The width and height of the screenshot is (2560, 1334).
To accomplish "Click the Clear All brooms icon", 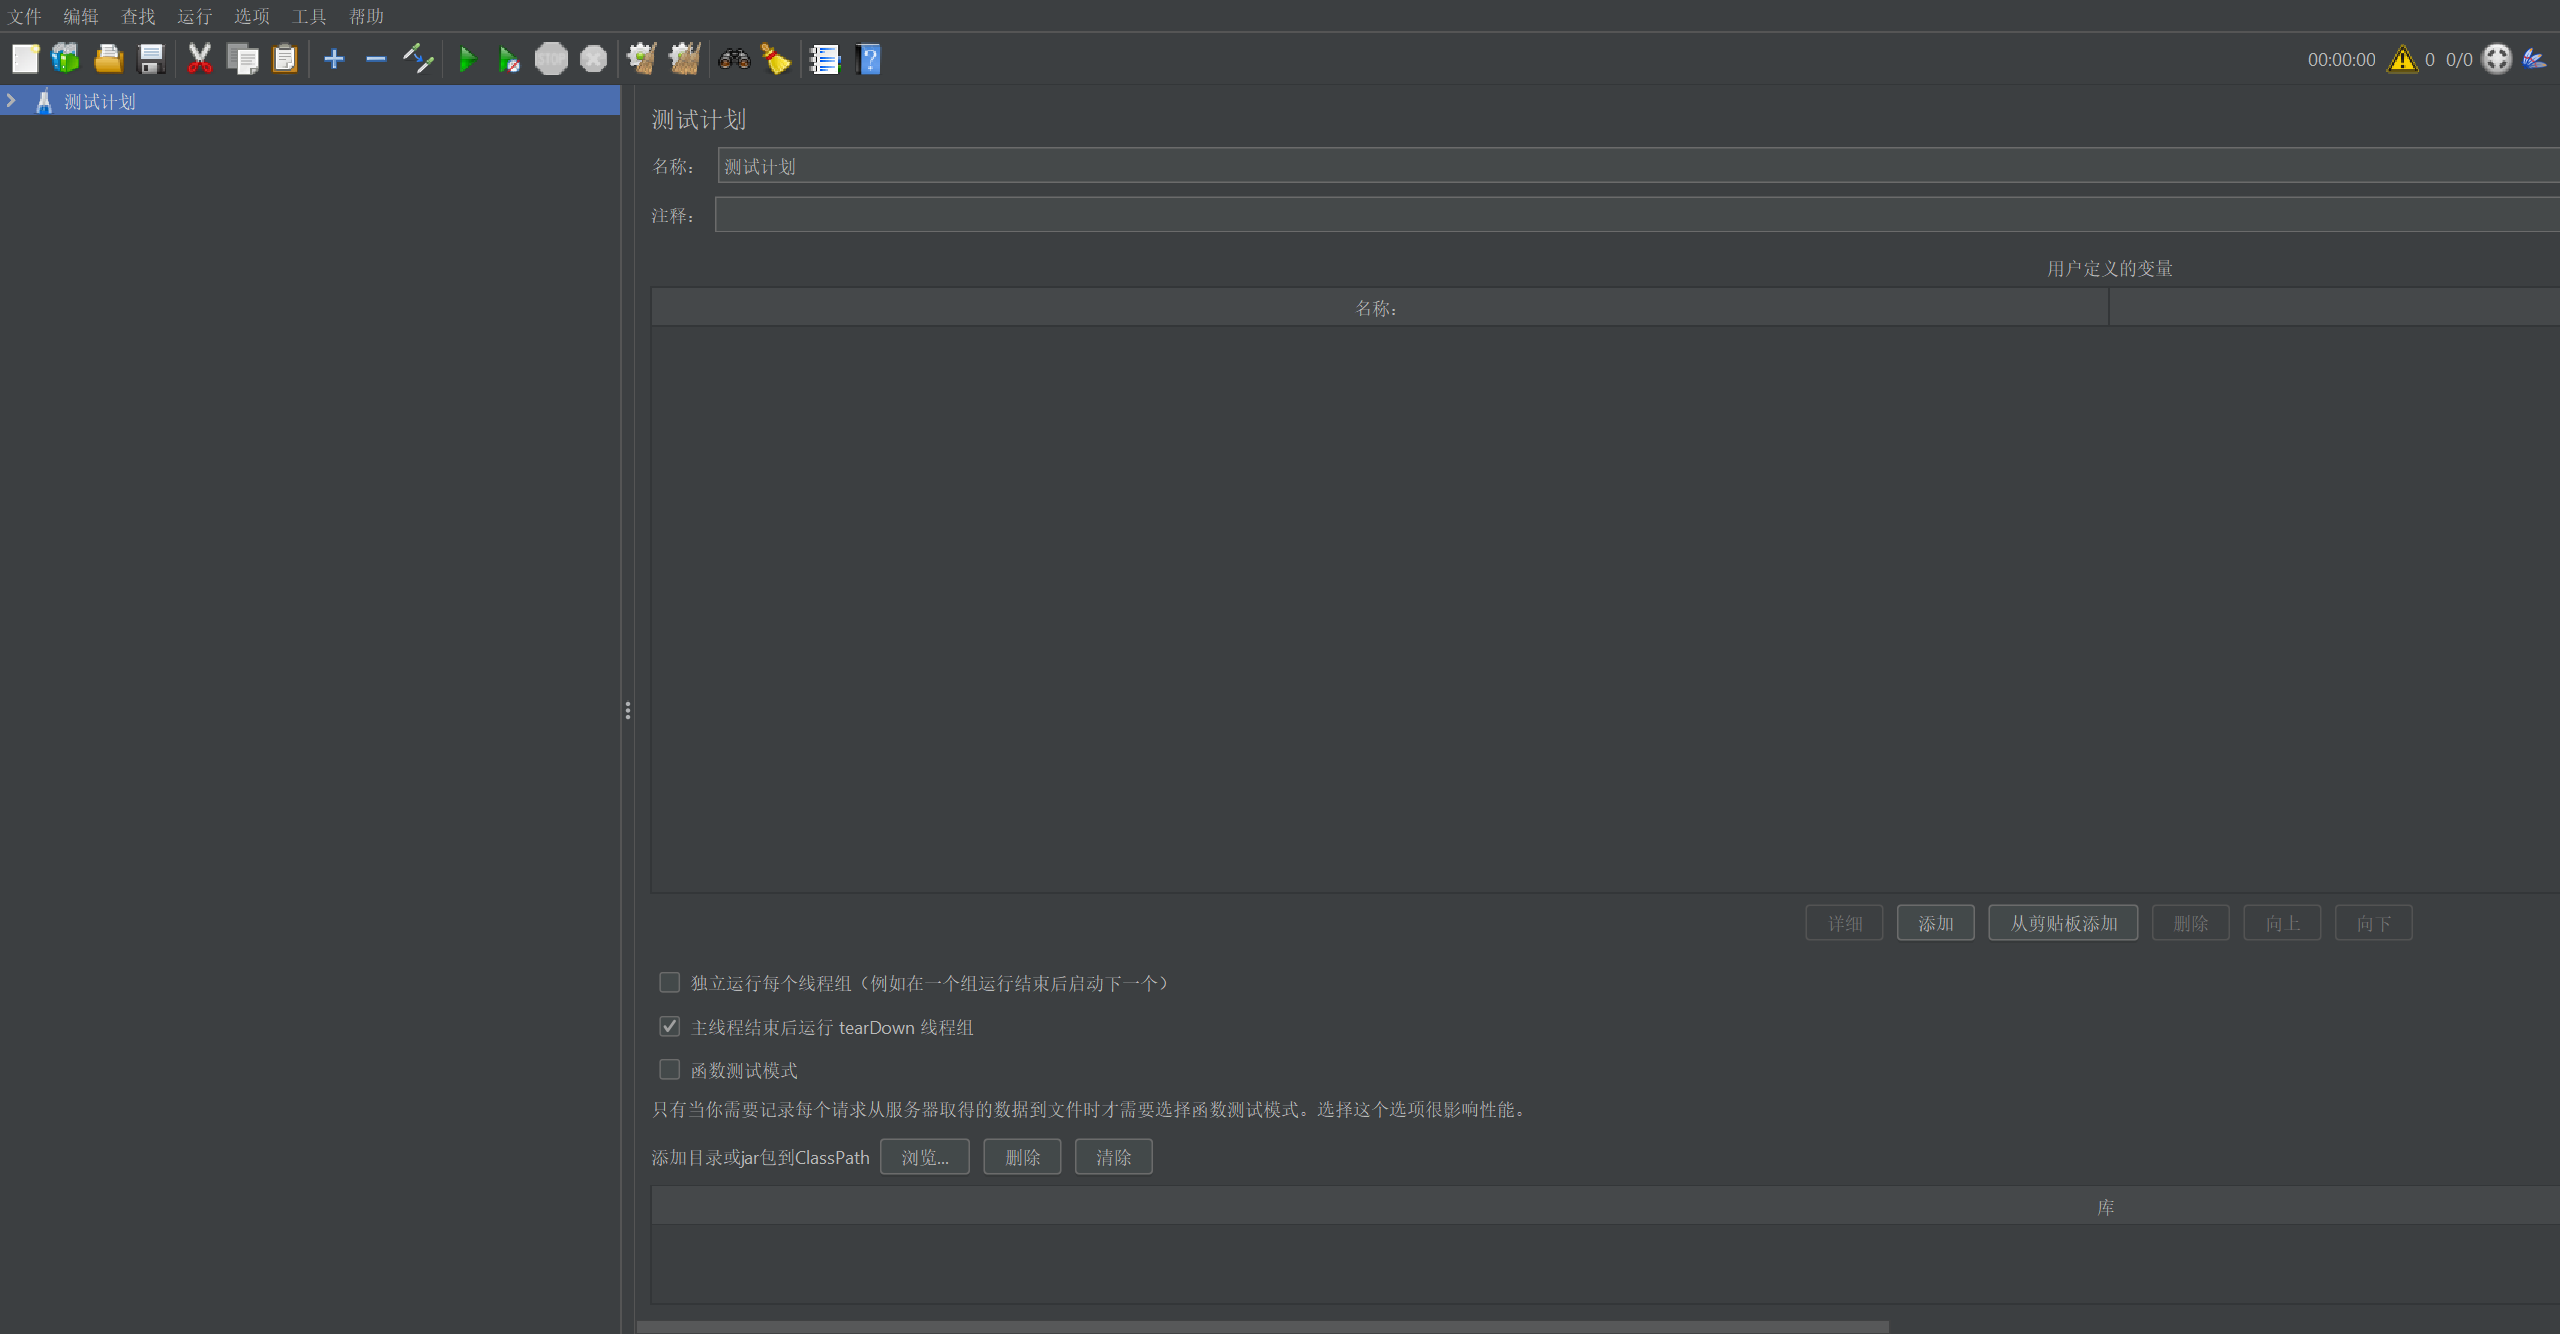I will pos(685,59).
